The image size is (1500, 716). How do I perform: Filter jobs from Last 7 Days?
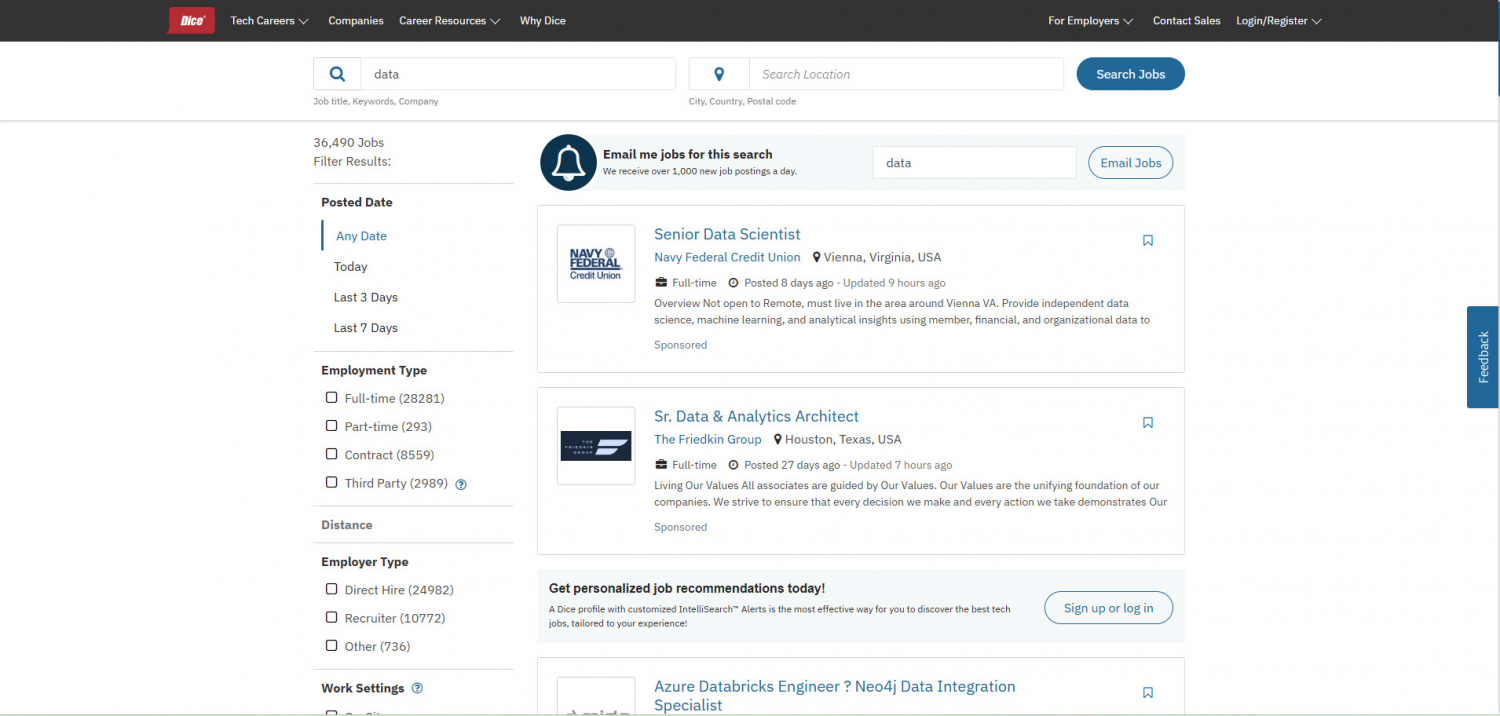click(366, 328)
